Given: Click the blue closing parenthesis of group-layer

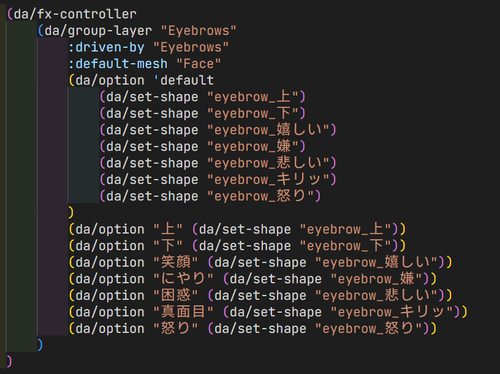Looking at the screenshot, I should click(40, 345).
